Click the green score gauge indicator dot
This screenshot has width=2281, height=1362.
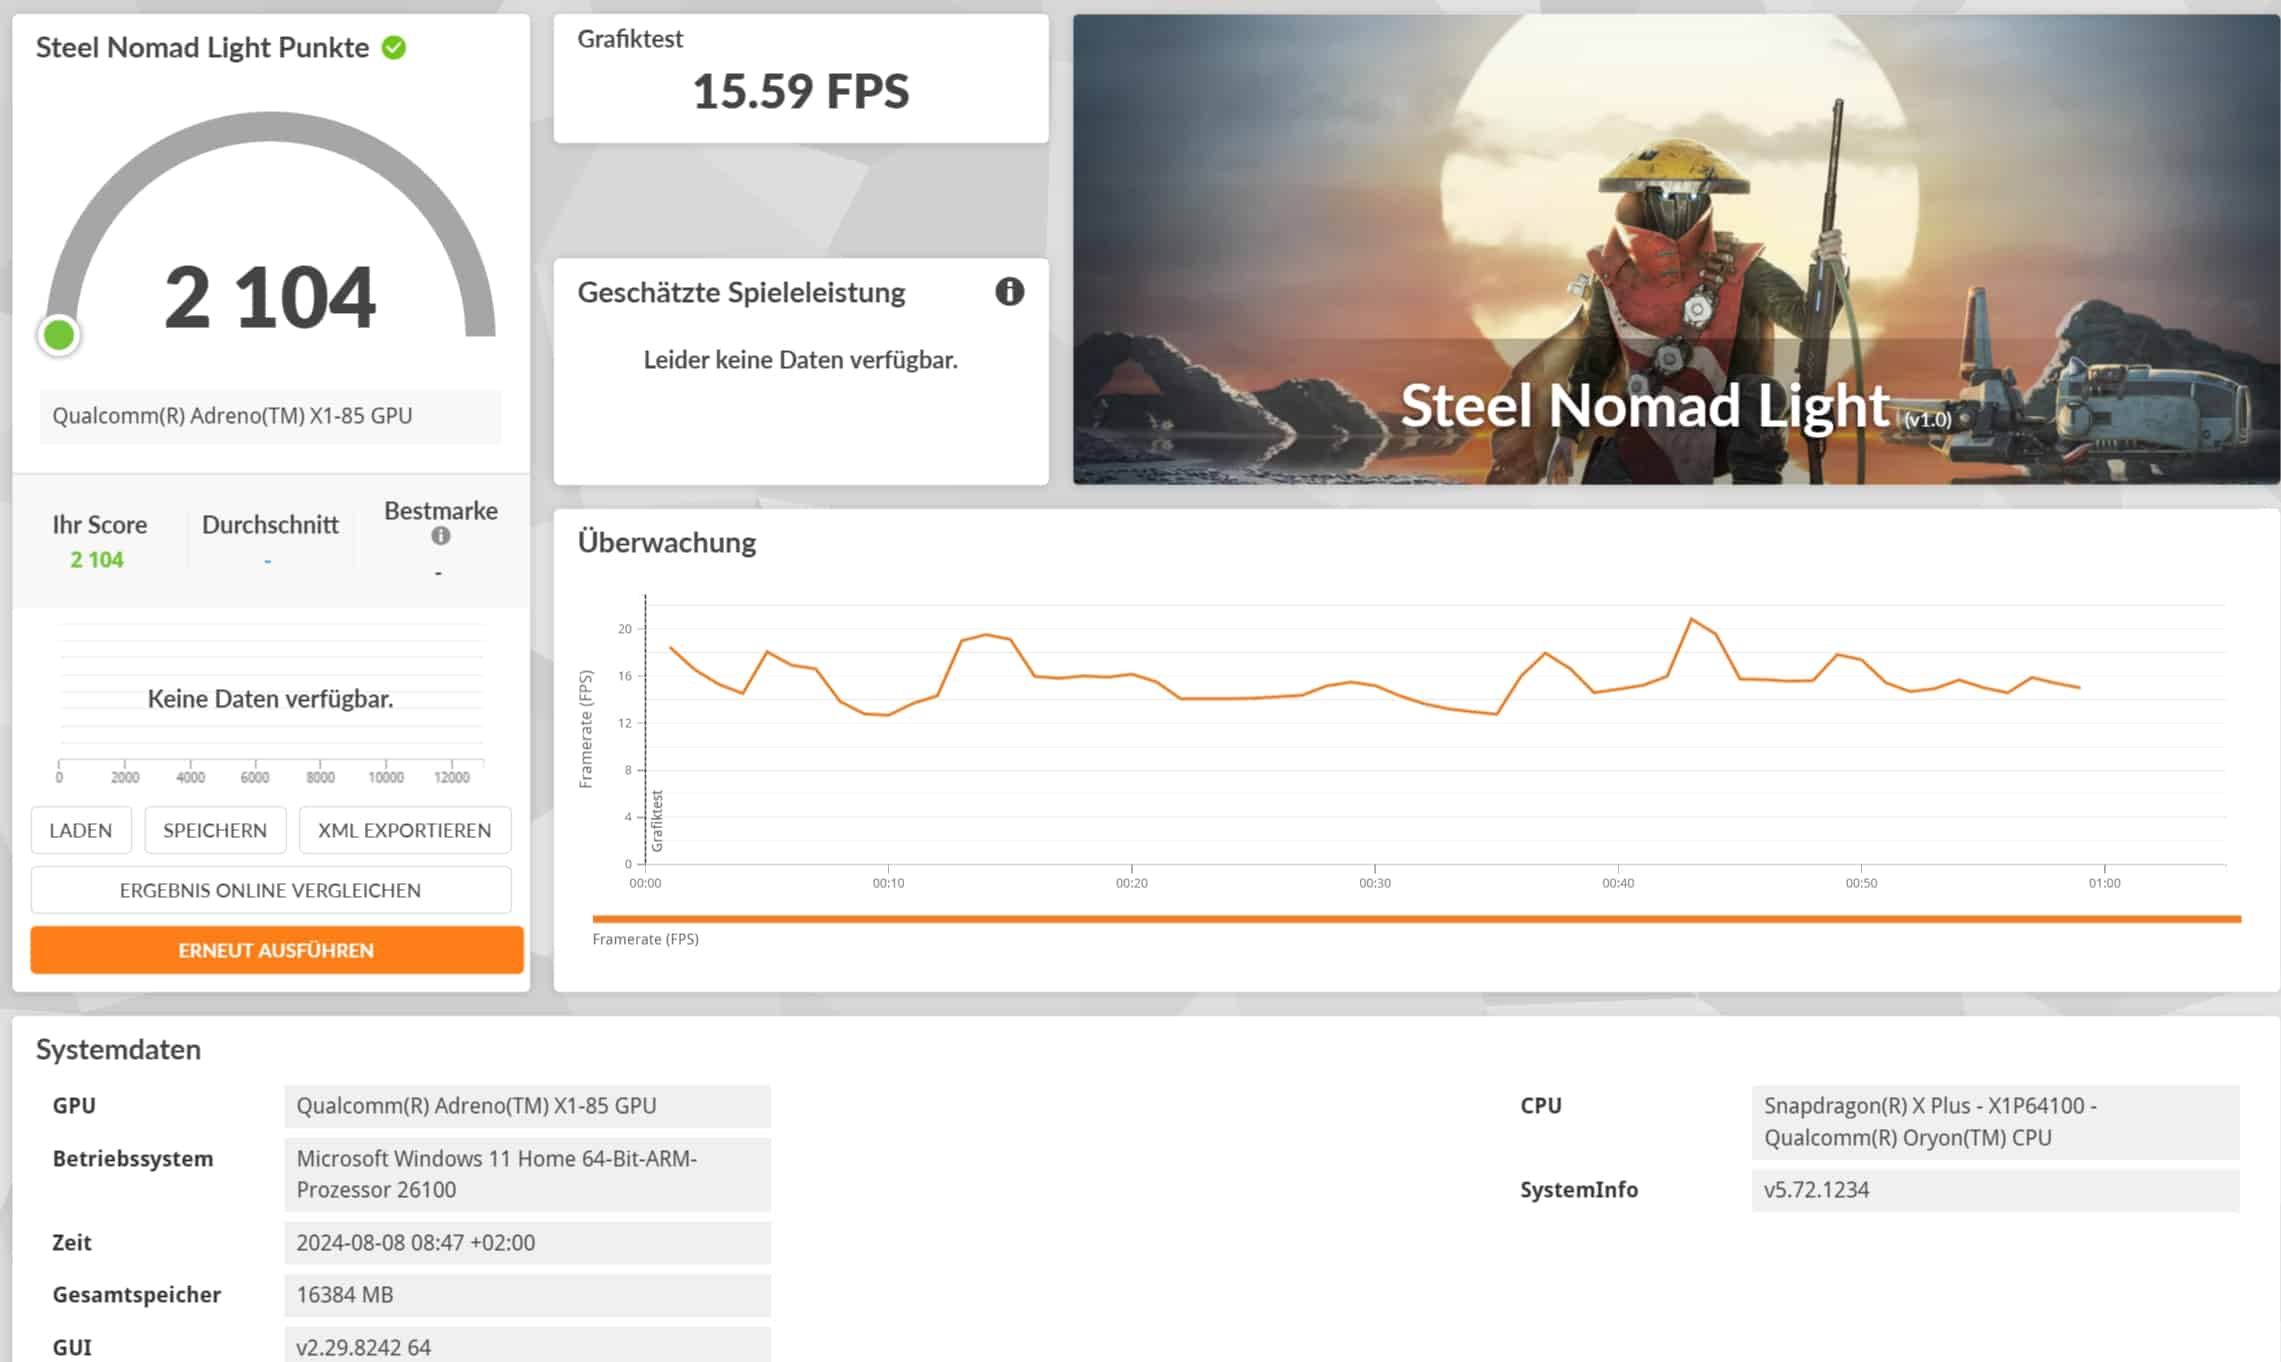[59, 335]
